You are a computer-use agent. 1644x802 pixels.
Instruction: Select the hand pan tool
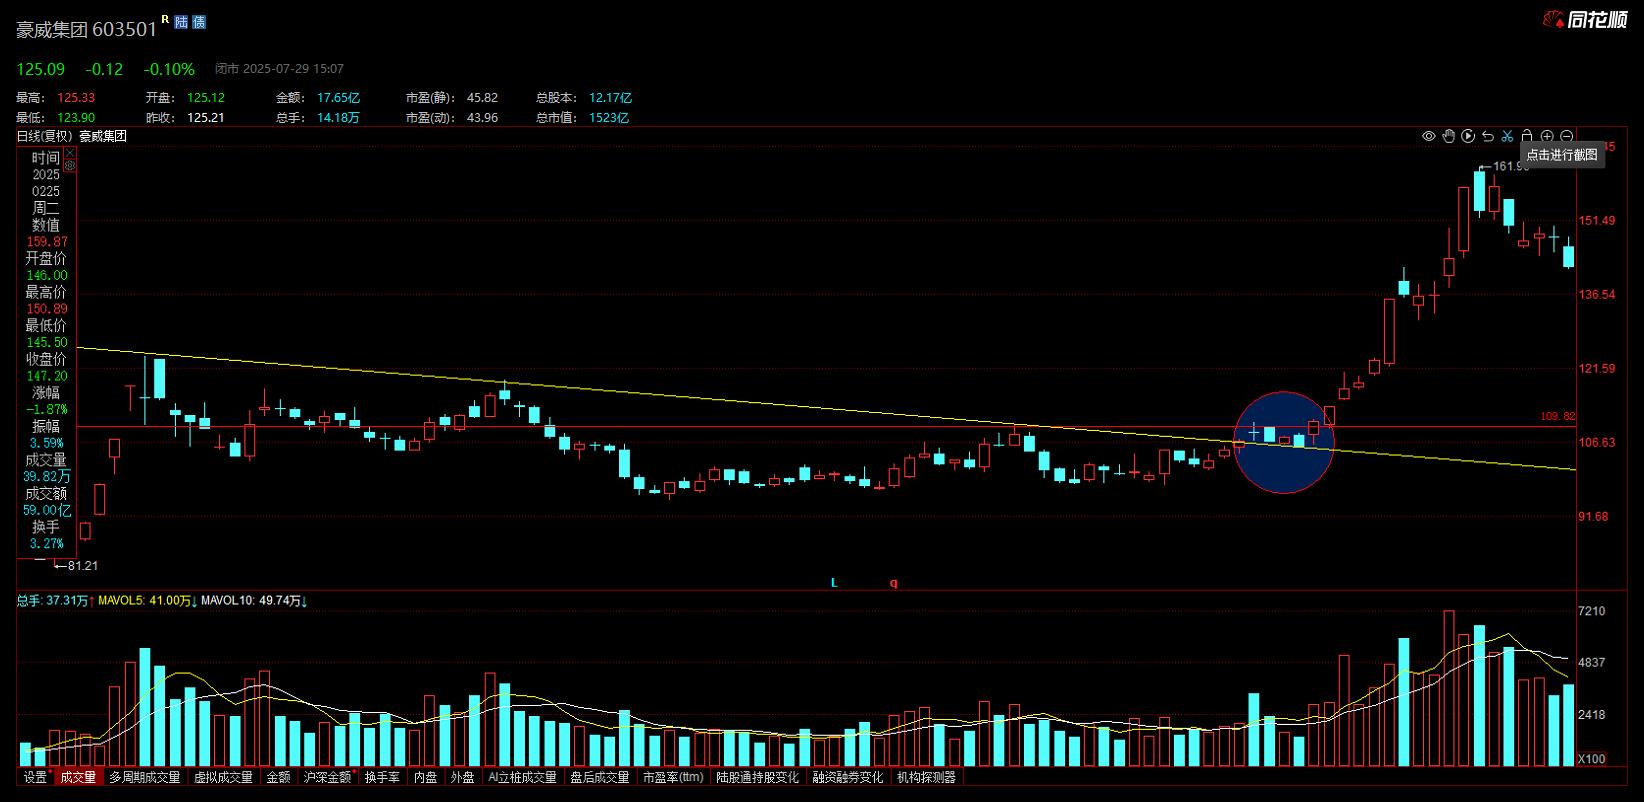(1448, 136)
